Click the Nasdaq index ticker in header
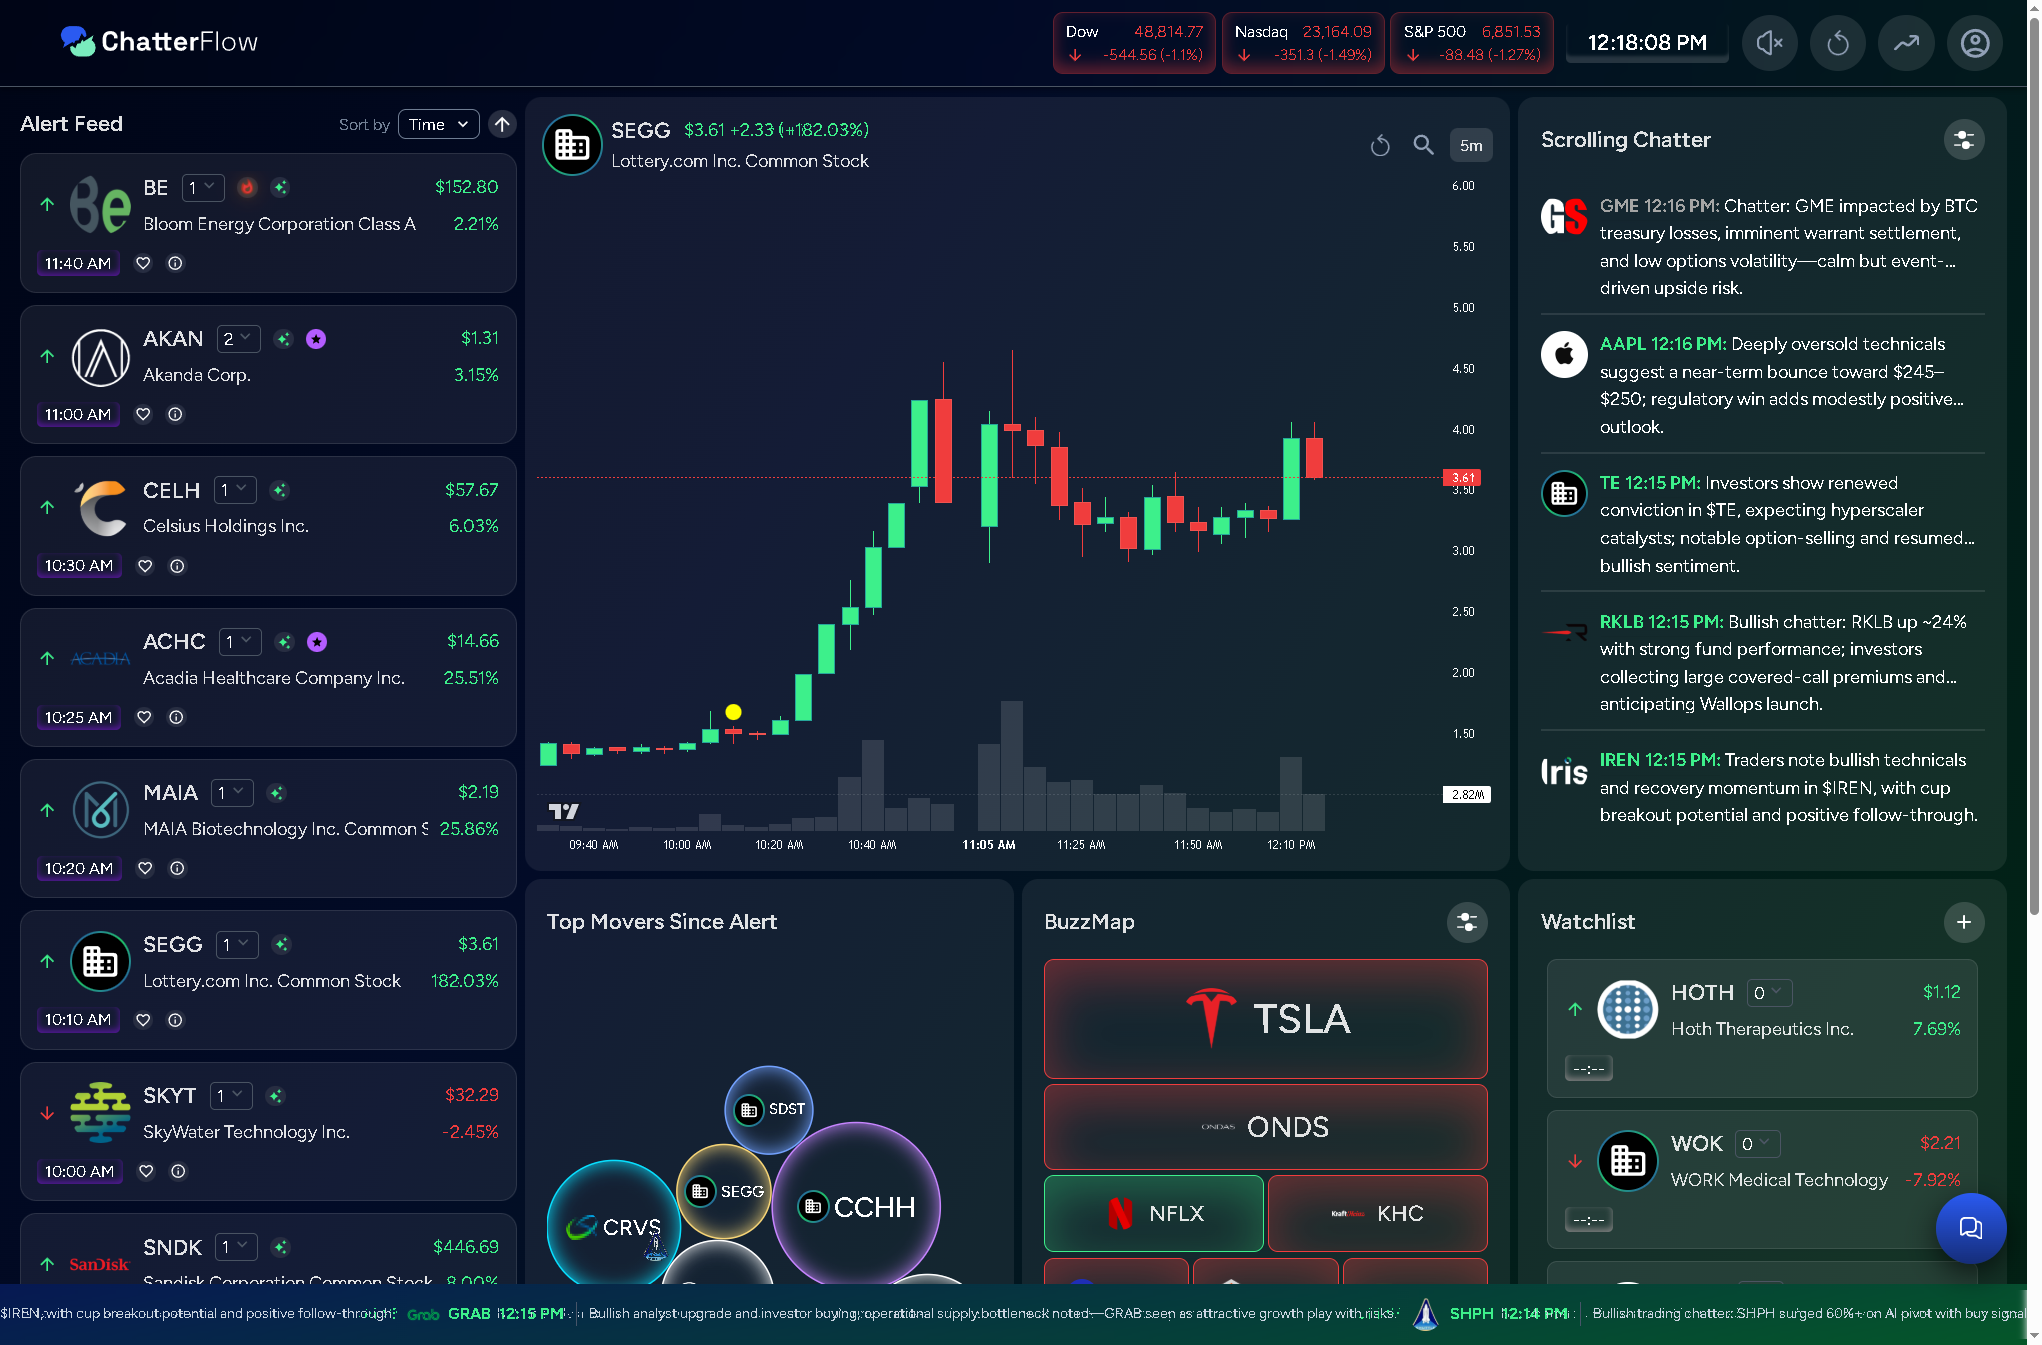Viewport: 2042px width, 1345px height. 1302,42
